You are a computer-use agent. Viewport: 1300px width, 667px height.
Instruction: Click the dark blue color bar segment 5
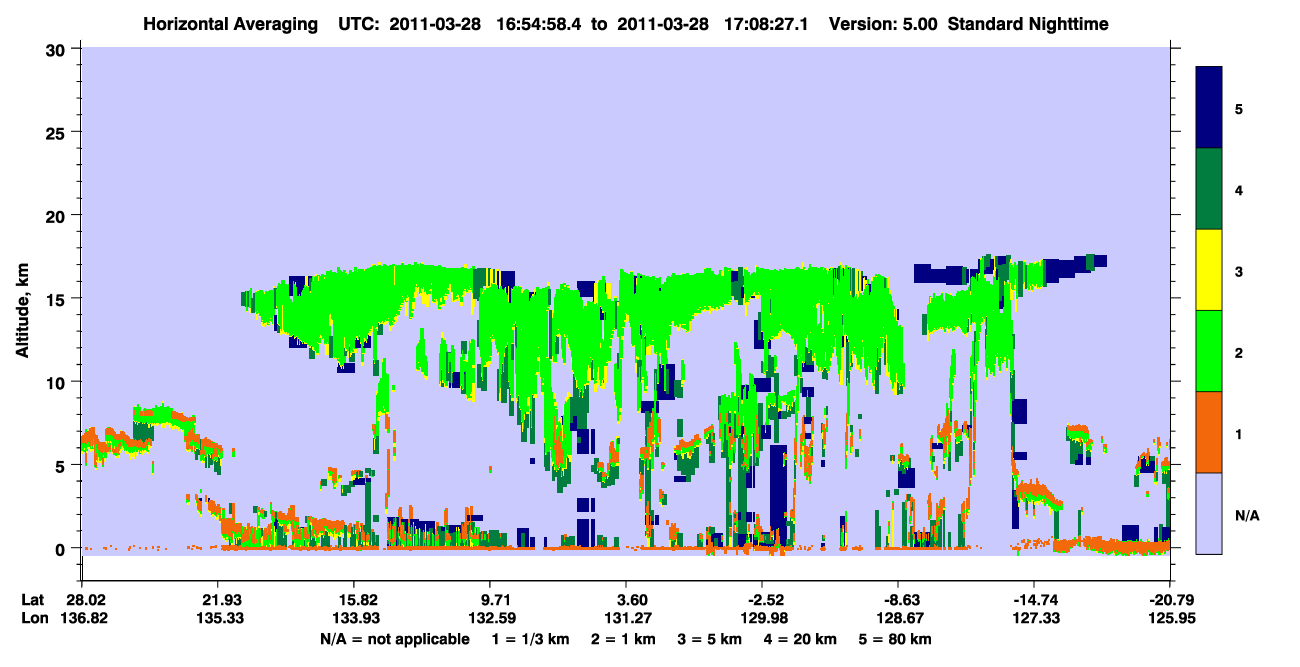1209,108
